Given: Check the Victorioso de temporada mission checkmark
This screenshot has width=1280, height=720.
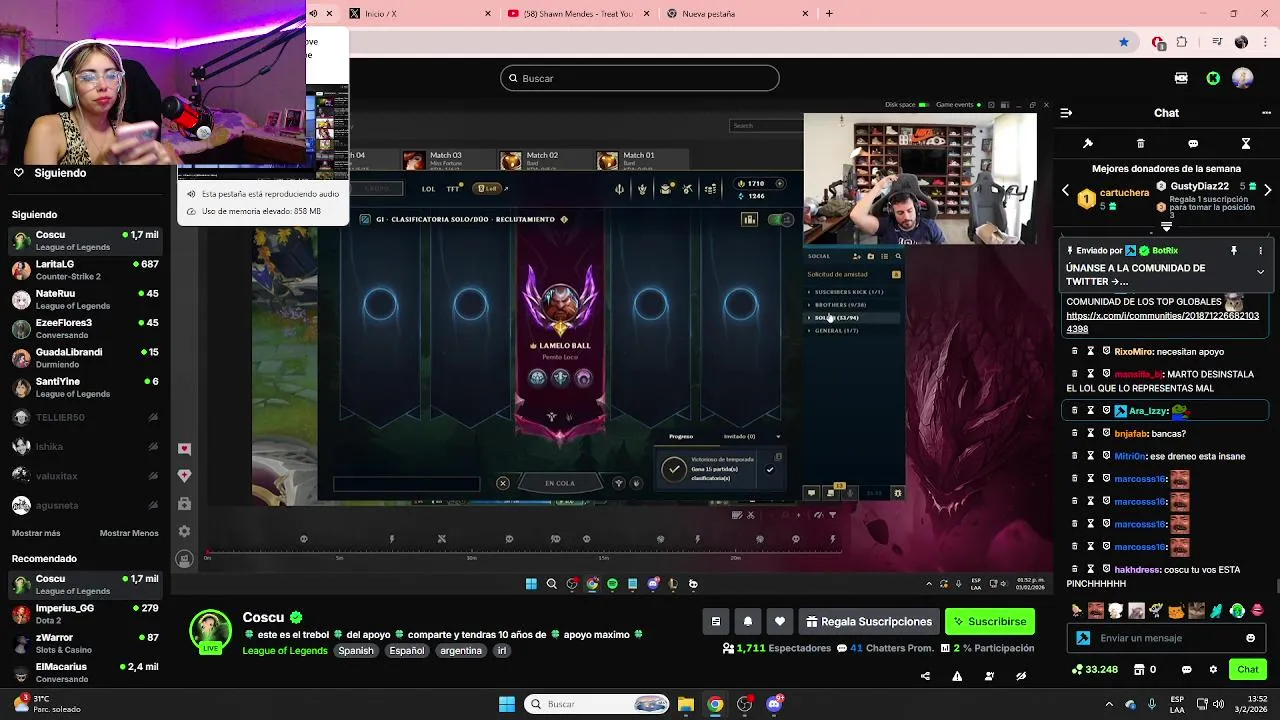Looking at the screenshot, I should [x=769, y=469].
